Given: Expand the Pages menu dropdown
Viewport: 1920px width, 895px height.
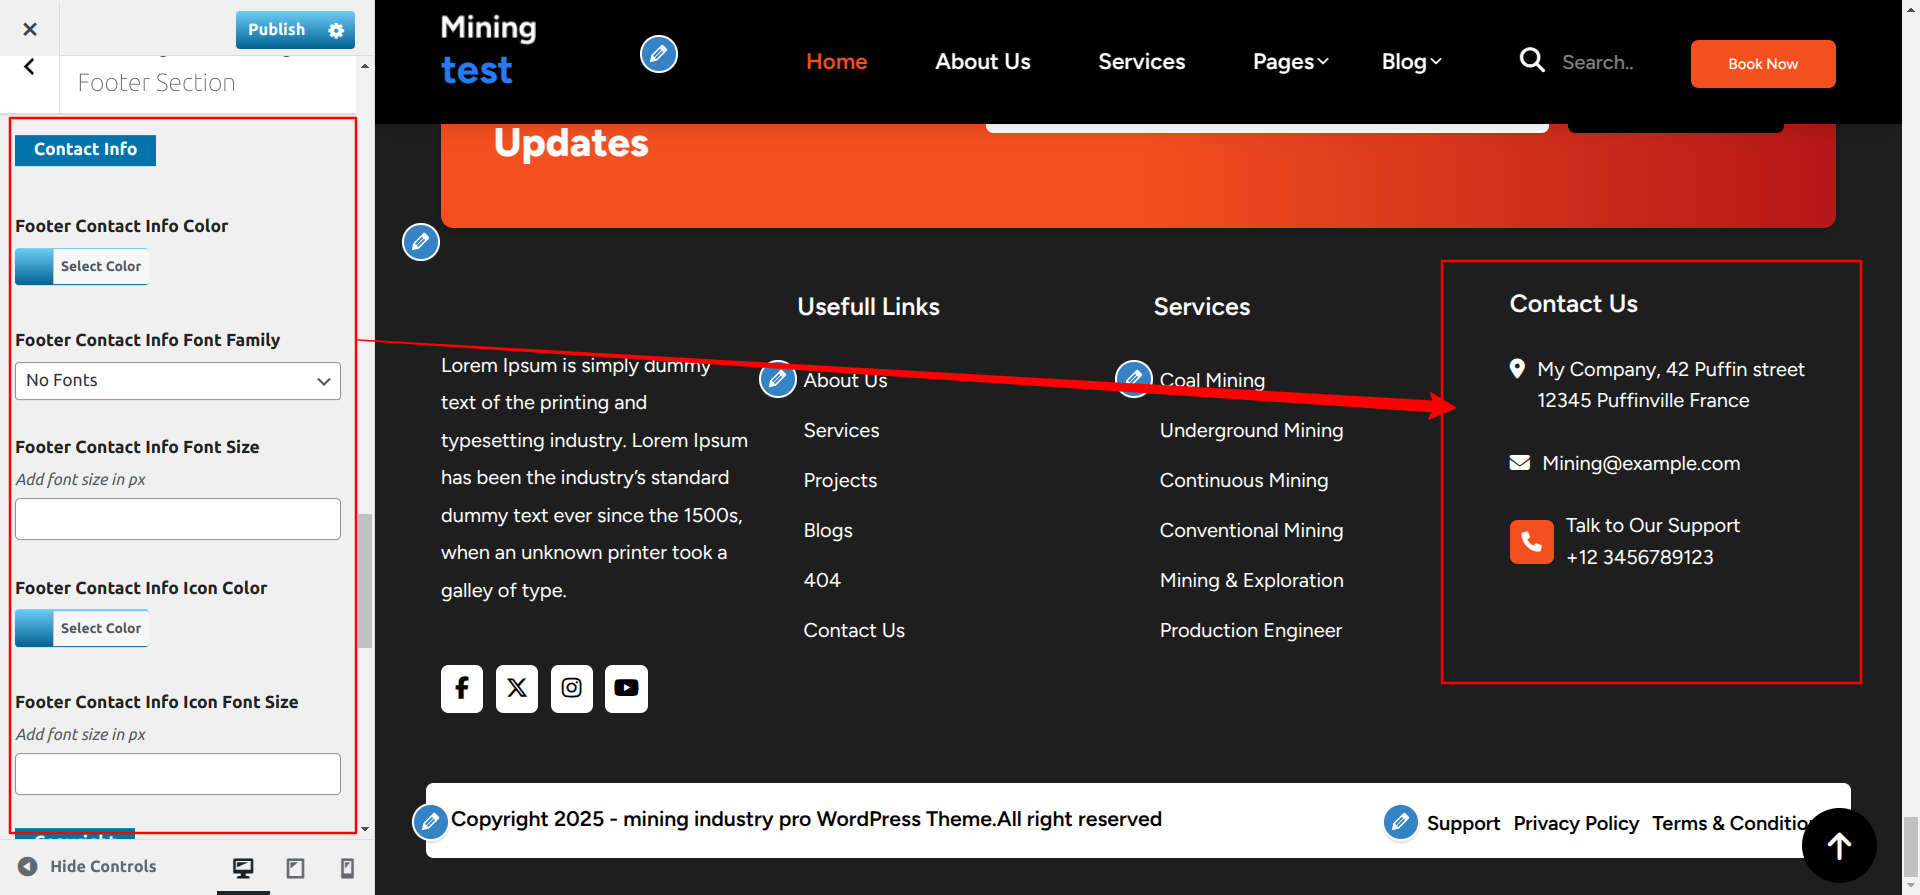Looking at the screenshot, I should 1290,62.
